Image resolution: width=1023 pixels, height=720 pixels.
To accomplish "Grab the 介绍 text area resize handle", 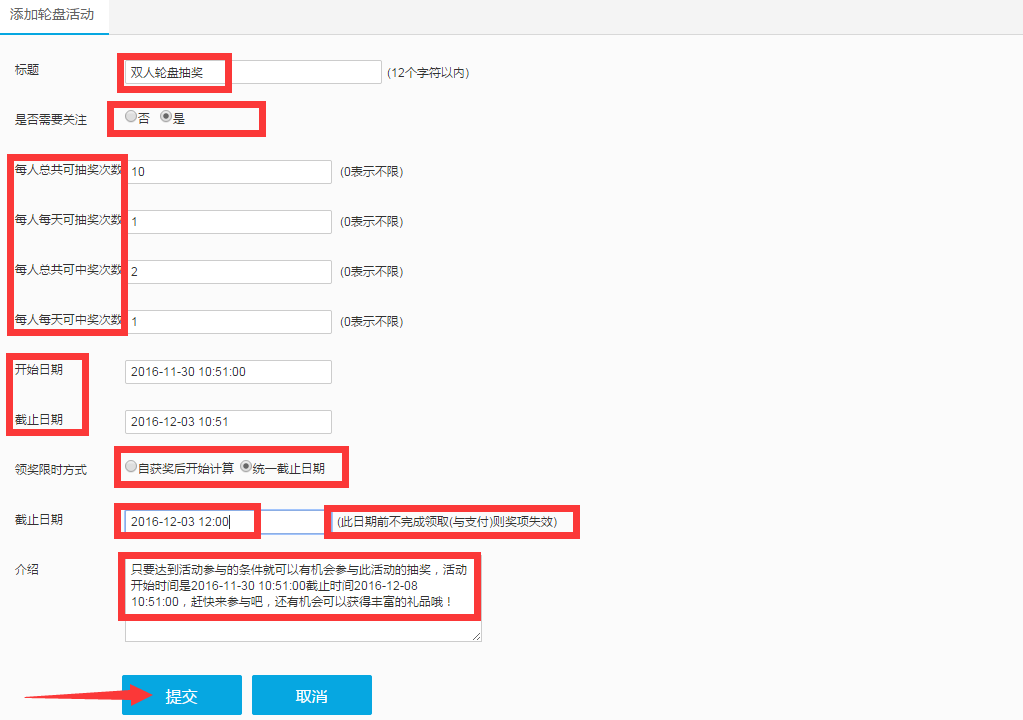I will click(476, 636).
